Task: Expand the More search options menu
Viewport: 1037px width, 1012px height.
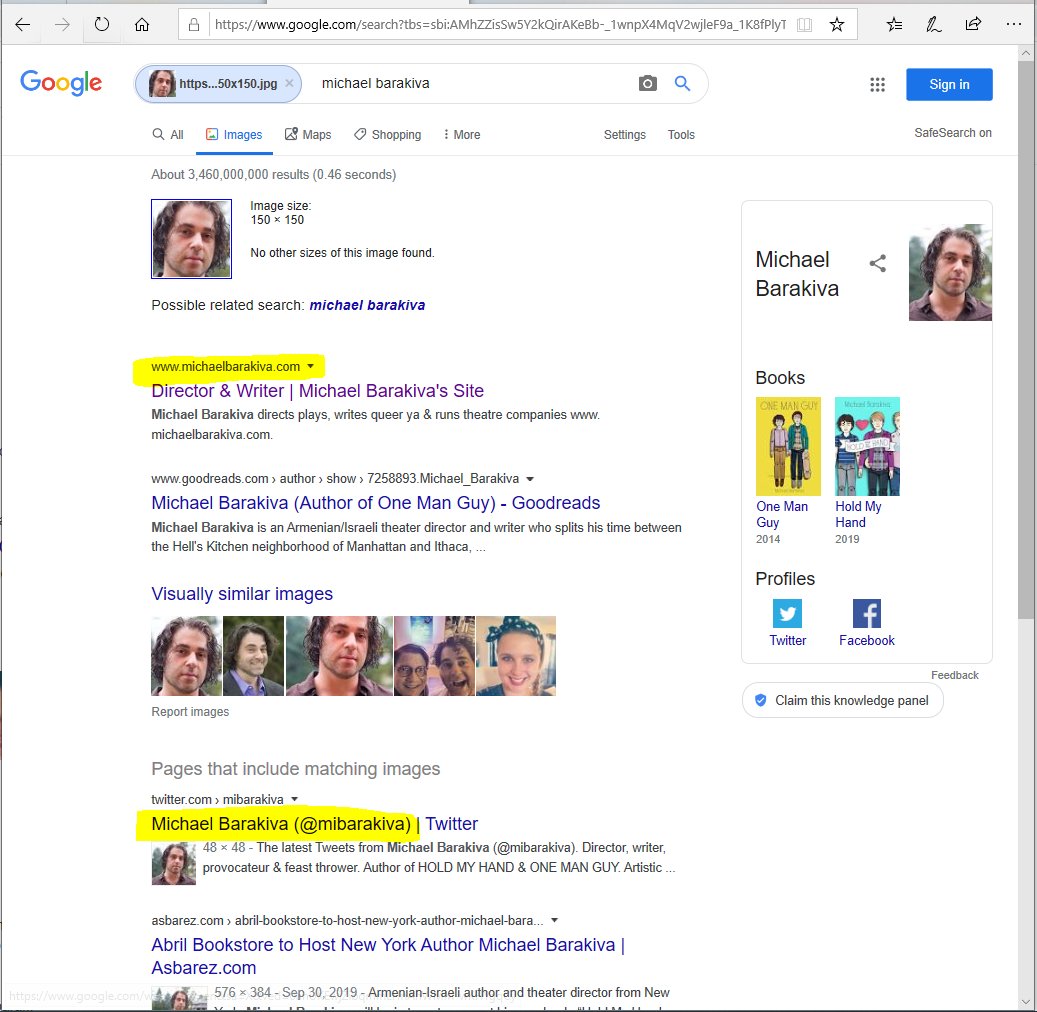Action: tap(462, 134)
